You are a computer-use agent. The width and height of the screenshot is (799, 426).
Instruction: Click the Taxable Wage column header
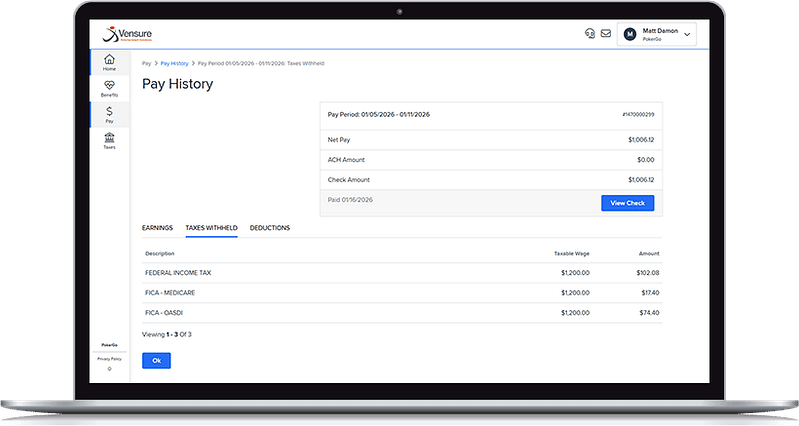click(x=572, y=254)
